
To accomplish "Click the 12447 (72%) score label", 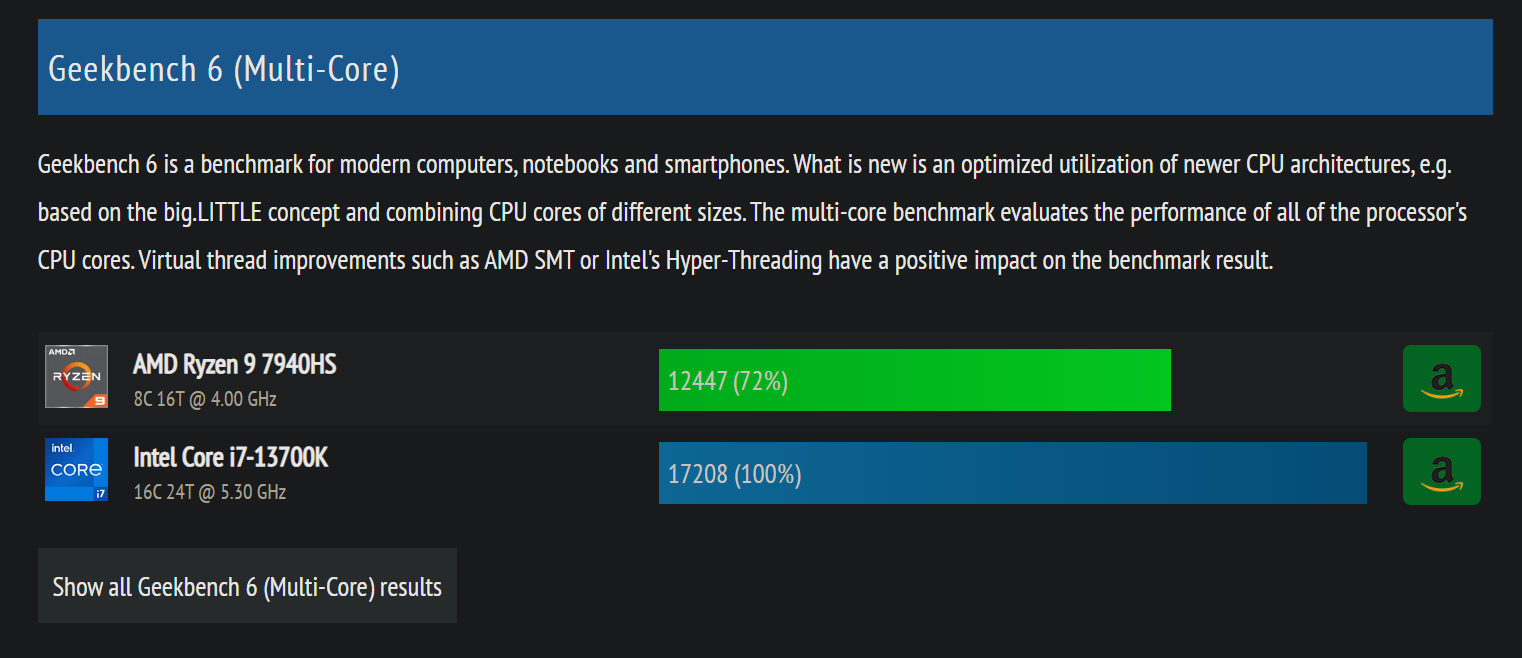I will click(728, 381).
